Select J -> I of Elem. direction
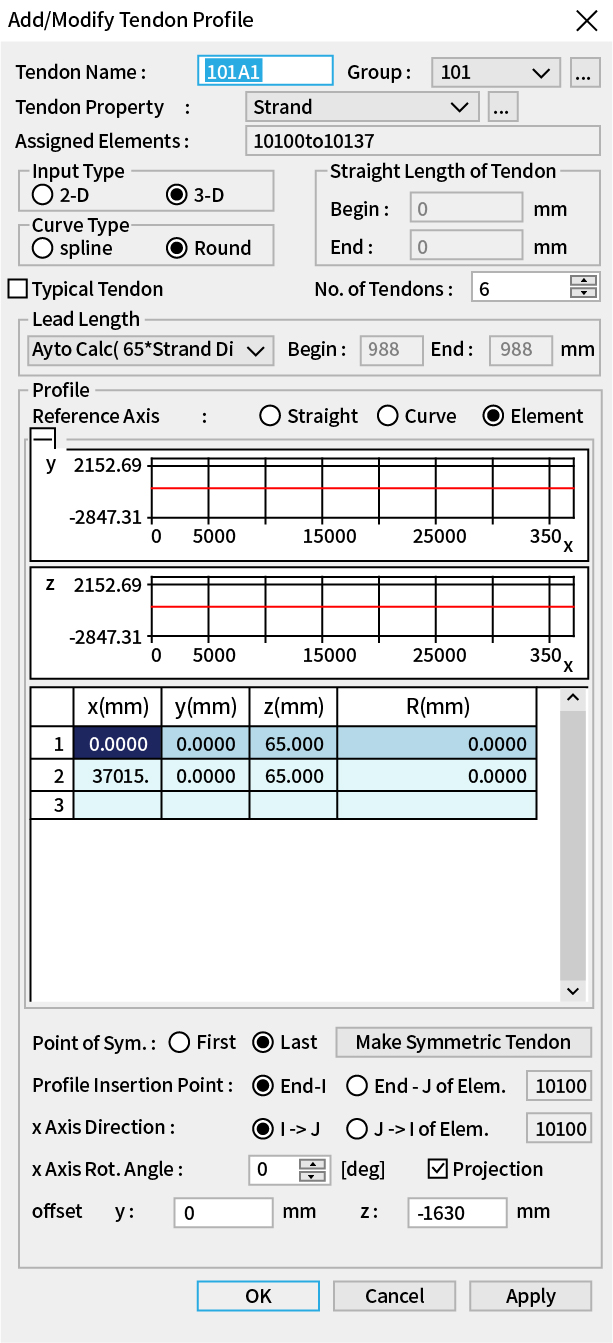Viewport: 613px width, 1343px height. (357, 1129)
